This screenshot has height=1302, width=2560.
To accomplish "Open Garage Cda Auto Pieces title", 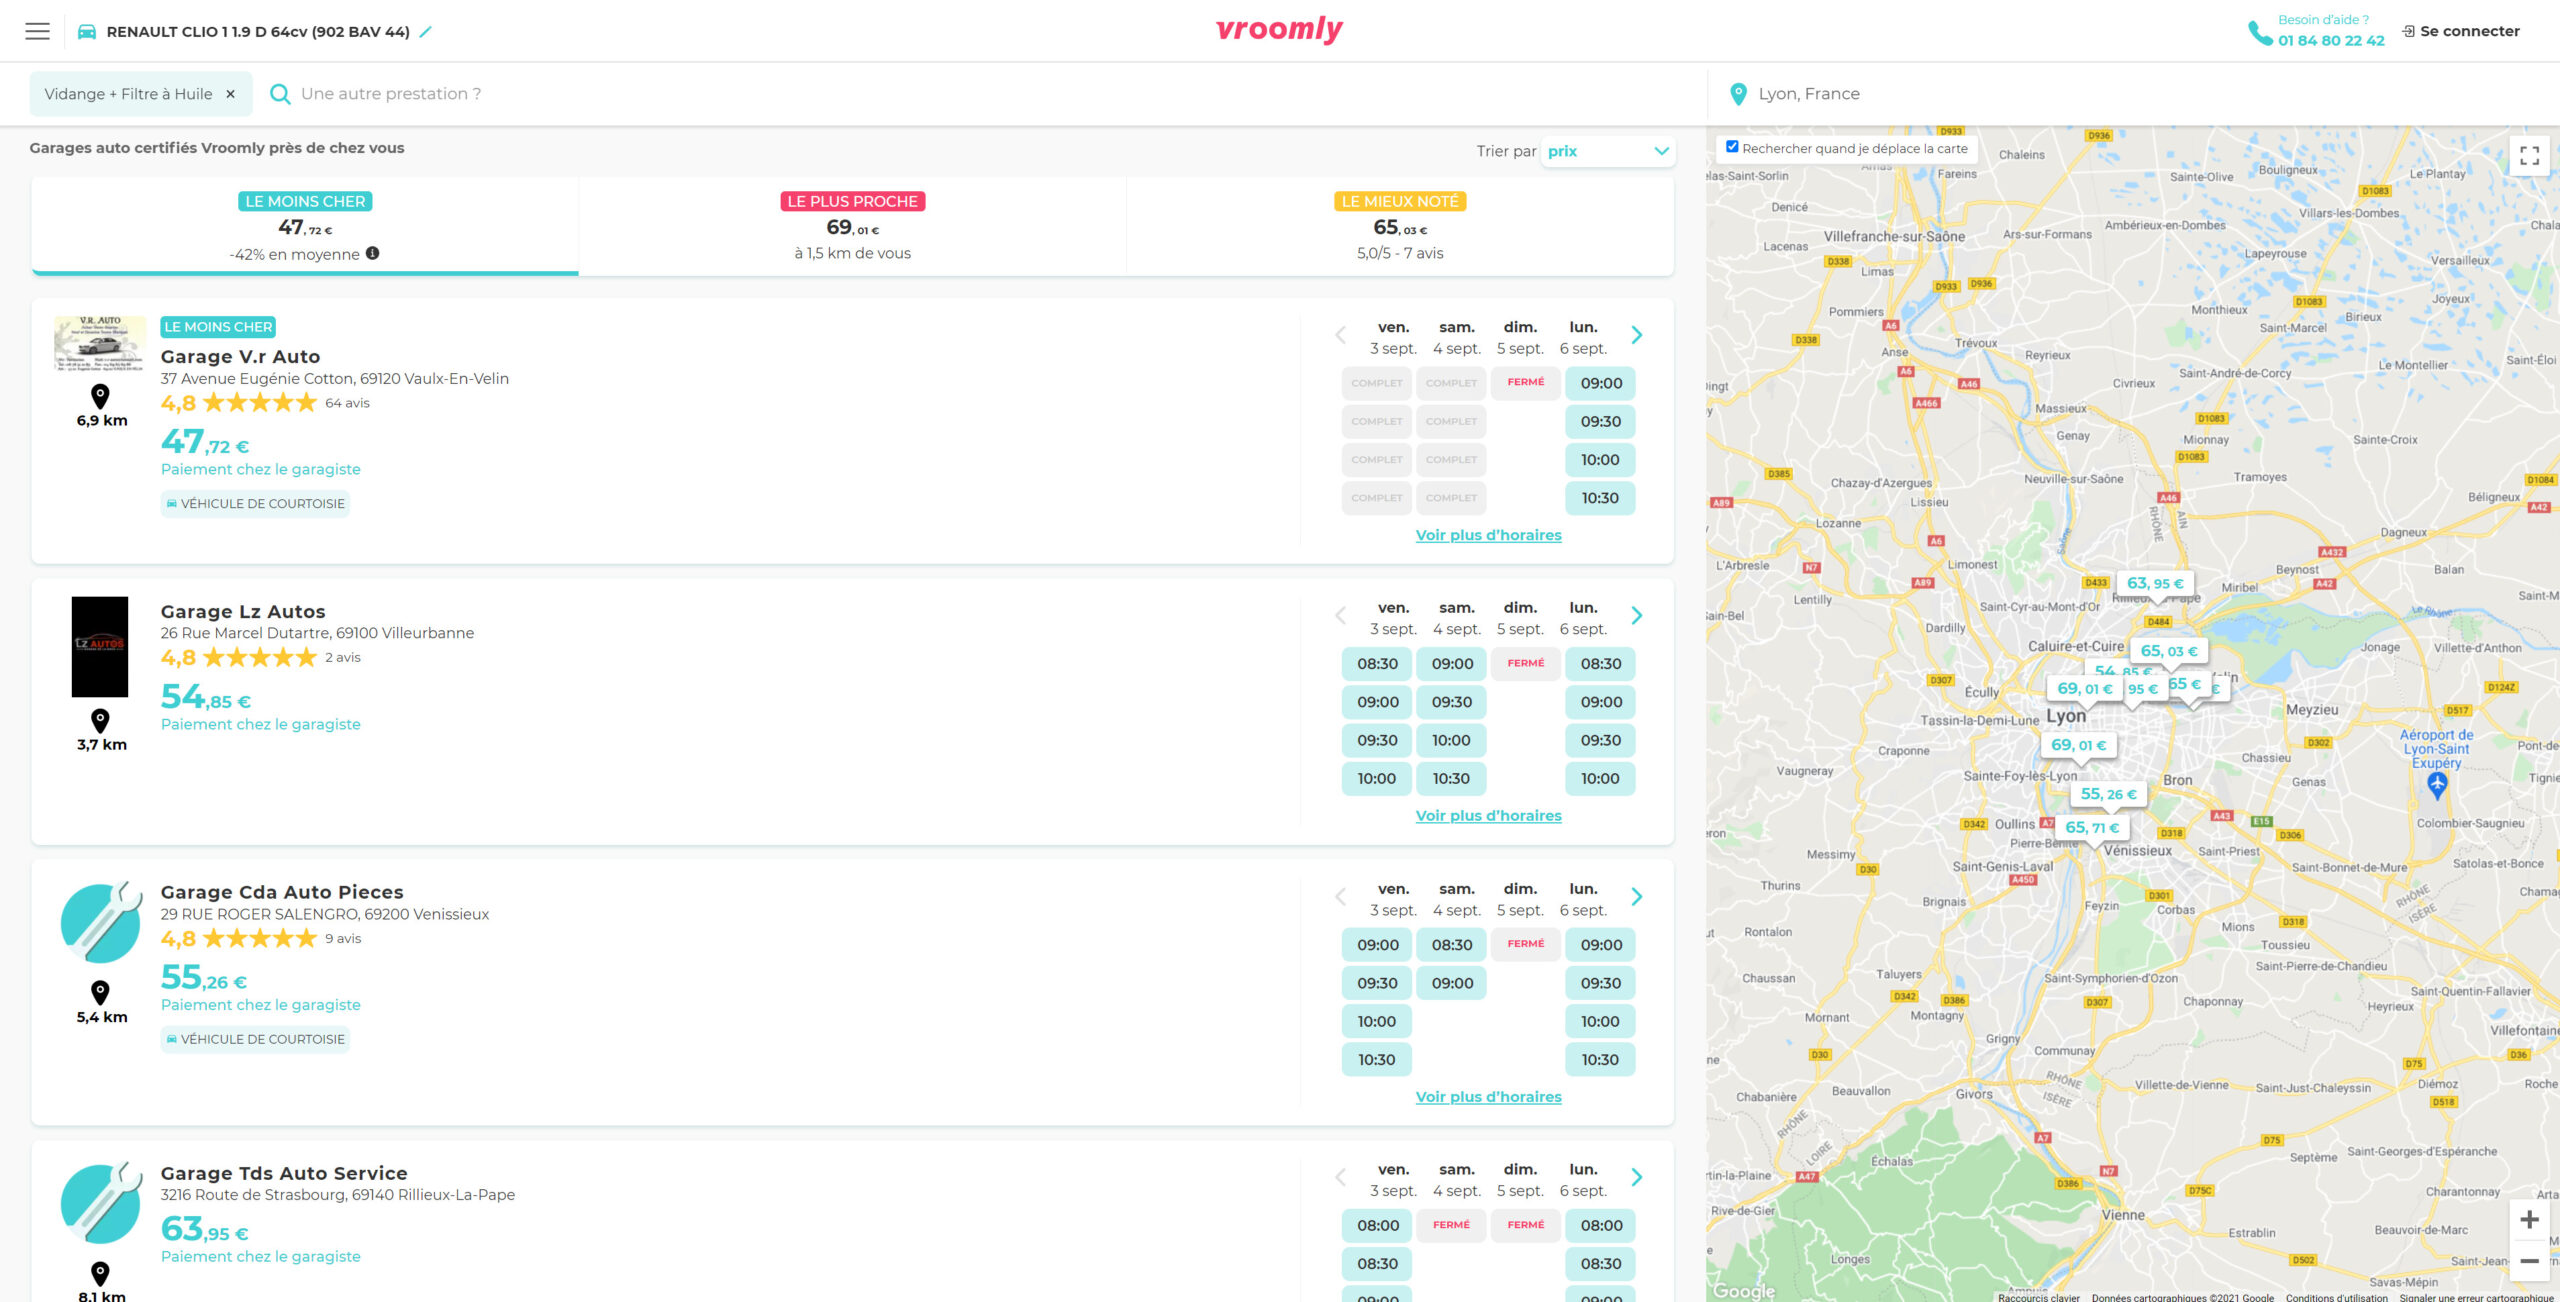I will point(282,892).
